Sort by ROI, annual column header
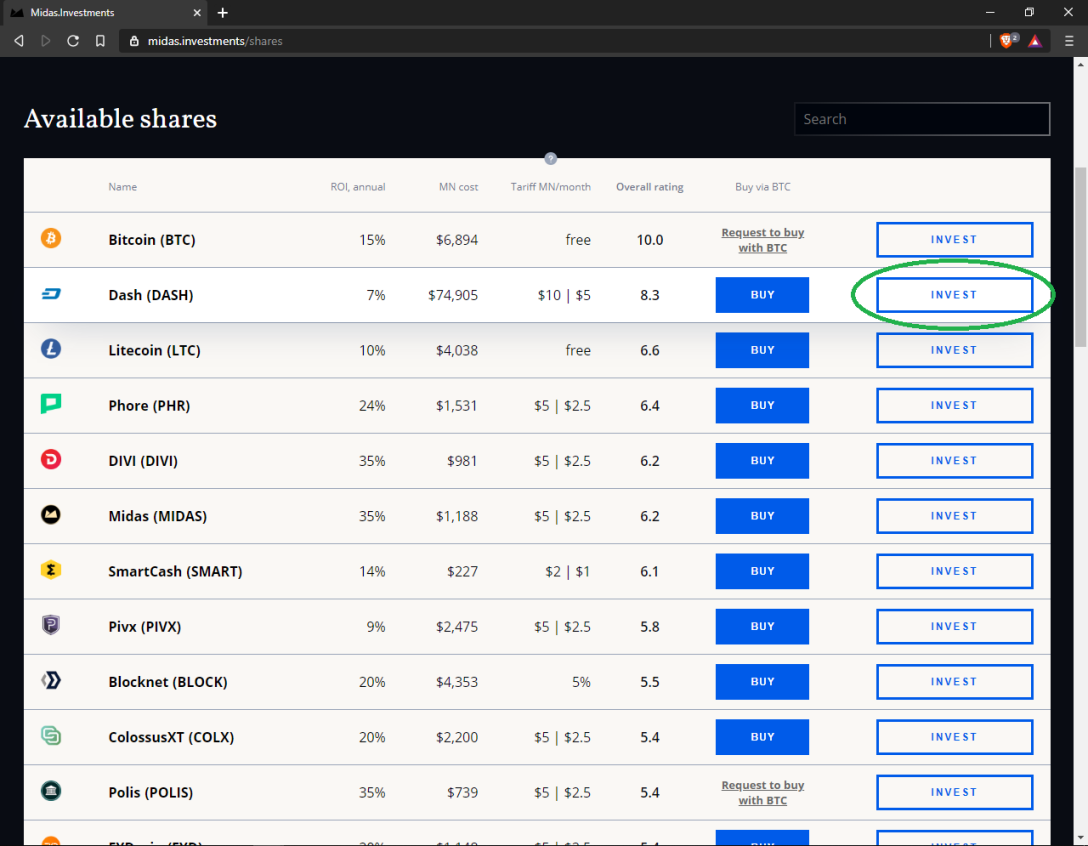1088x846 pixels. [357, 187]
